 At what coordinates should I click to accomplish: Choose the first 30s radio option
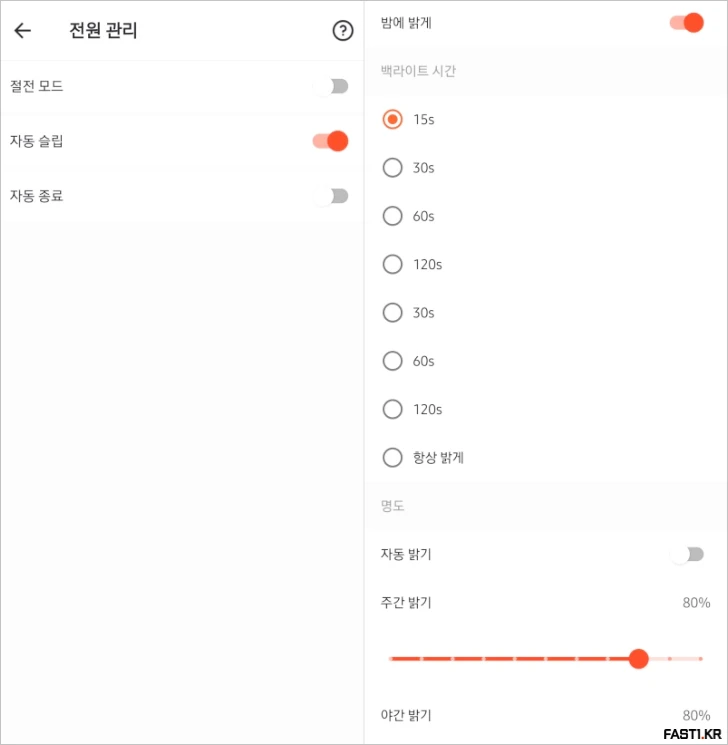coord(393,168)
